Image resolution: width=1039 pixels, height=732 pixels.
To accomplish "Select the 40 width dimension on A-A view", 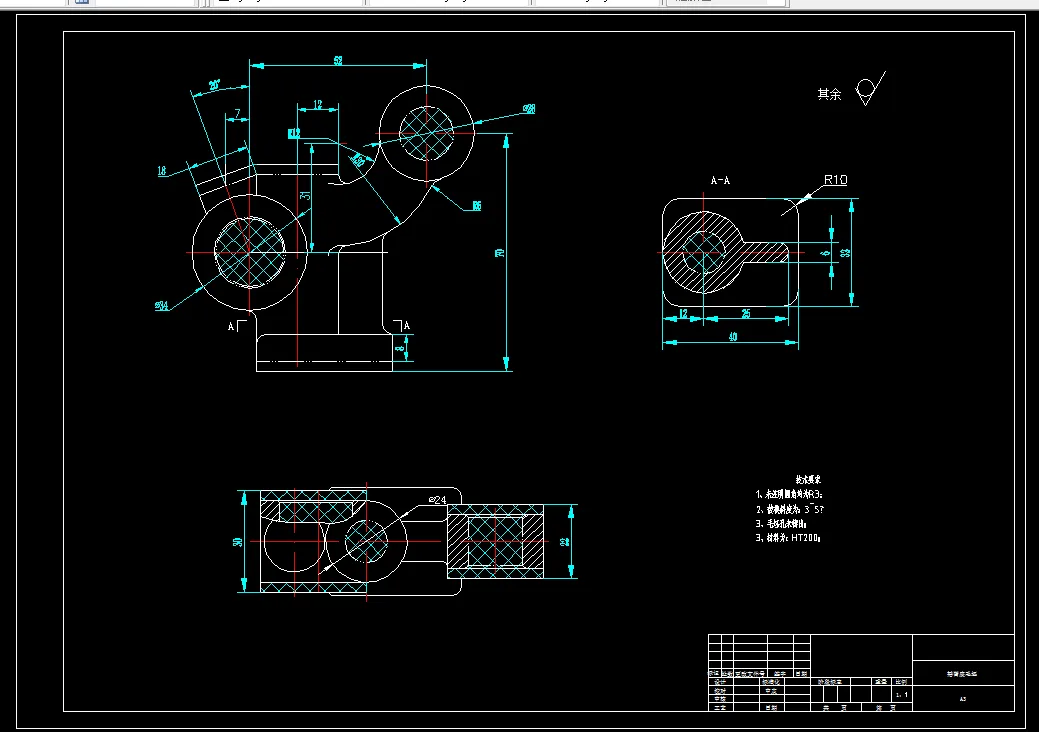I will (733, 337).
